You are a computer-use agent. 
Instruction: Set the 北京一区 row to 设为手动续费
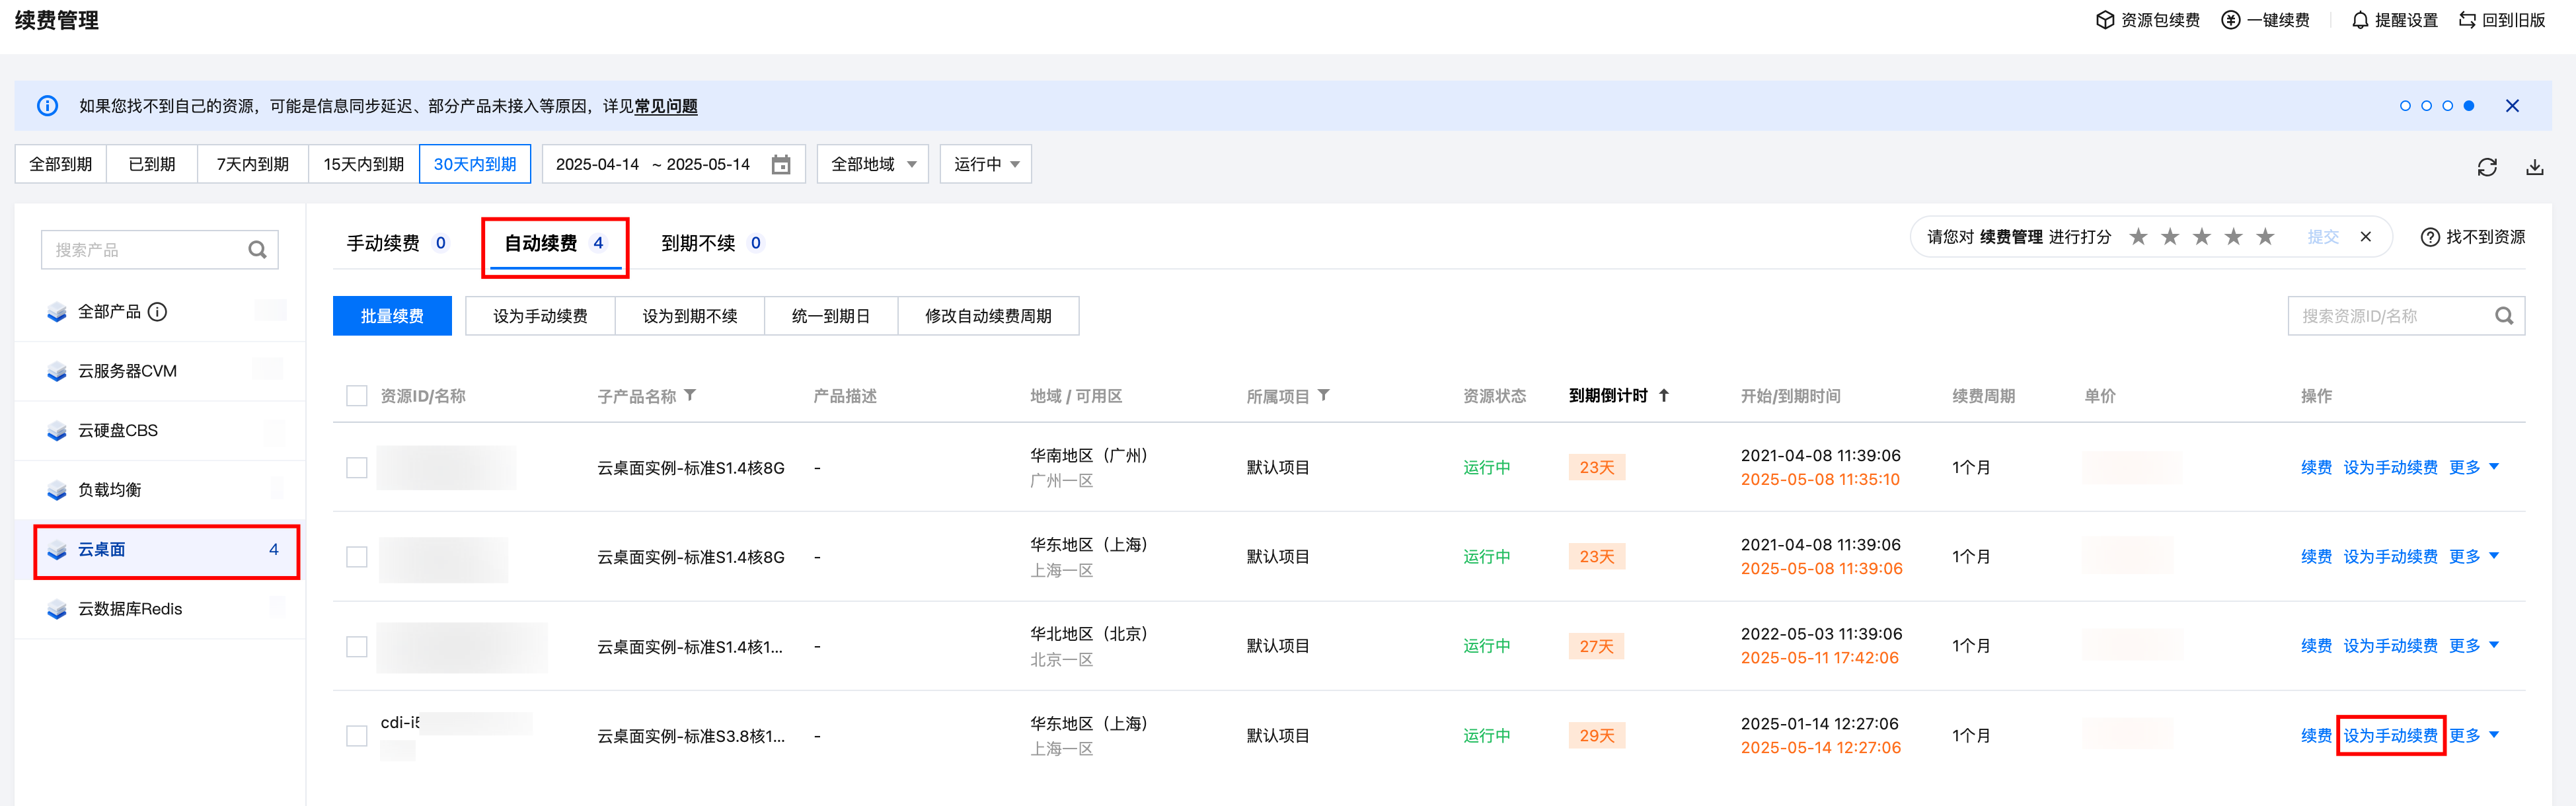[x=2390, y=646]
